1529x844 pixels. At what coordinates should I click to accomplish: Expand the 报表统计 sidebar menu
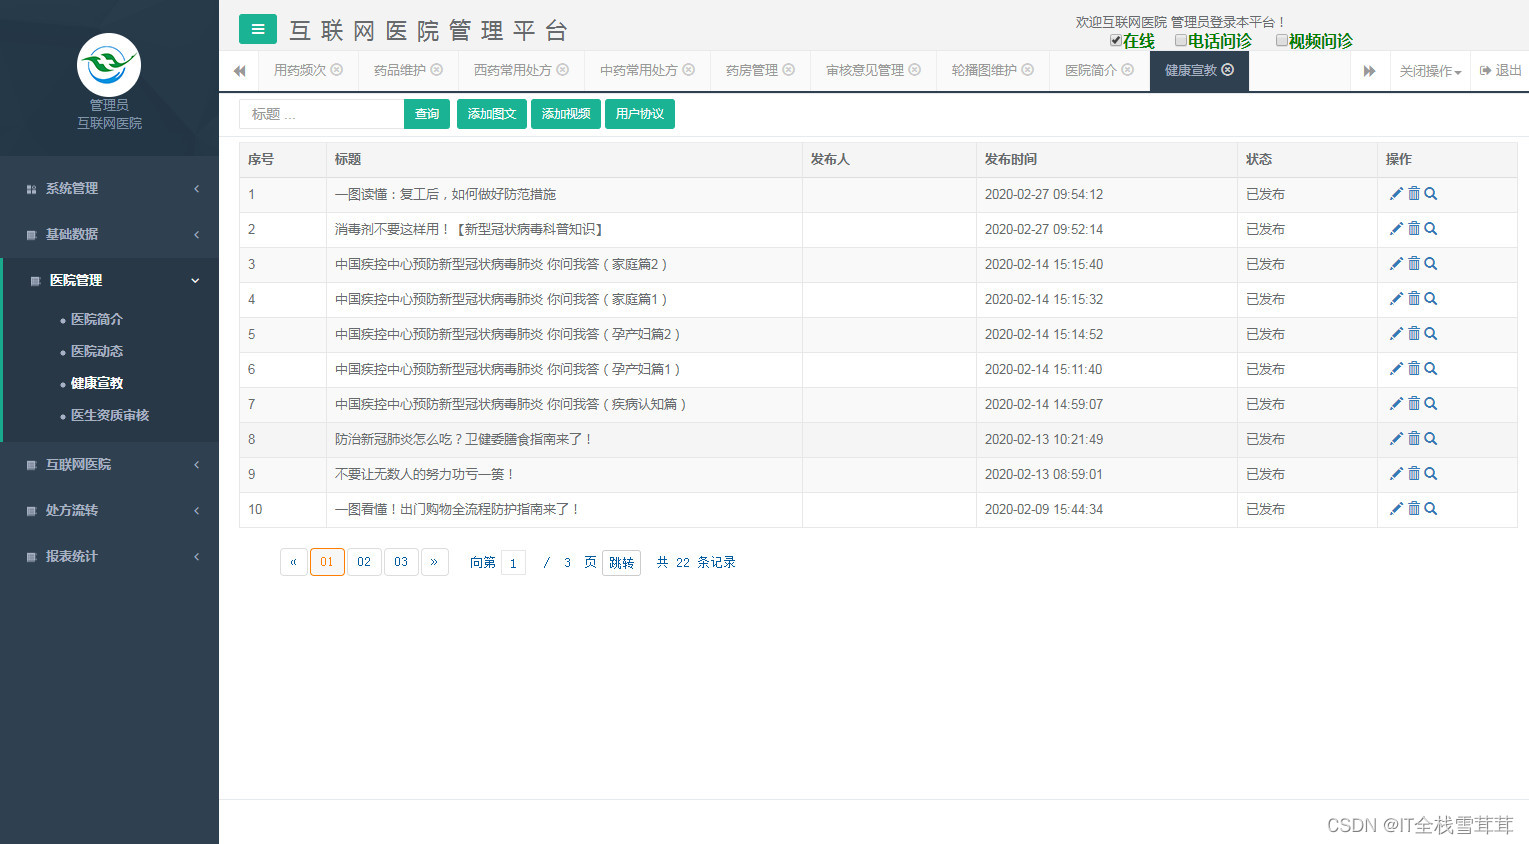coord(109,556)
